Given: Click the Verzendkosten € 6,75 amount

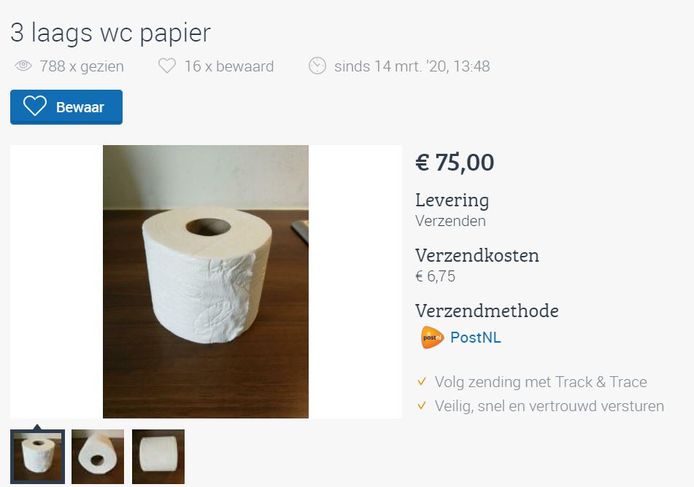Looking at the screenshot, I should [x=436, y=276].
